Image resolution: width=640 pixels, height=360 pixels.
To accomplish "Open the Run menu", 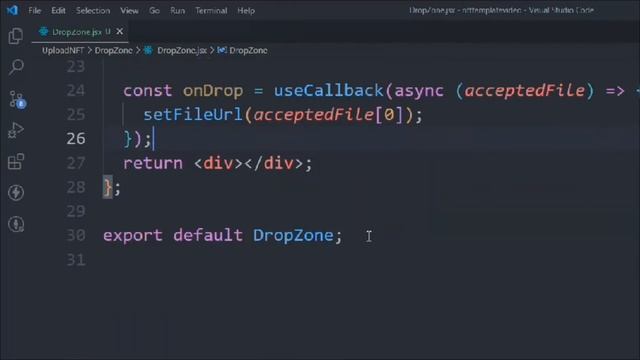I will 178,11.
